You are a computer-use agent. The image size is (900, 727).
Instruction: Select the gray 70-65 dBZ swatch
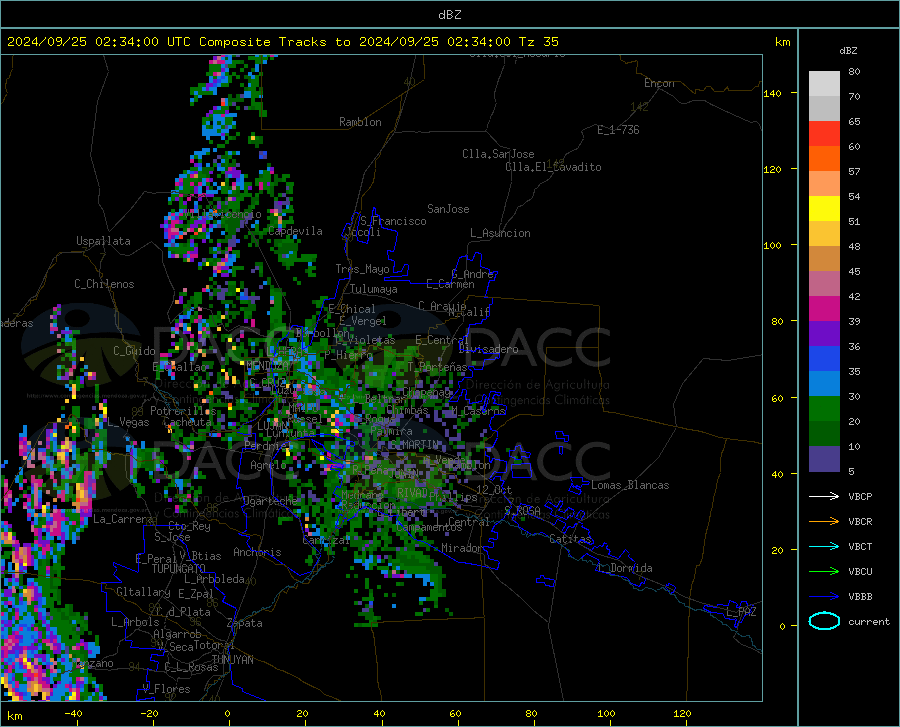pos(824,109)
